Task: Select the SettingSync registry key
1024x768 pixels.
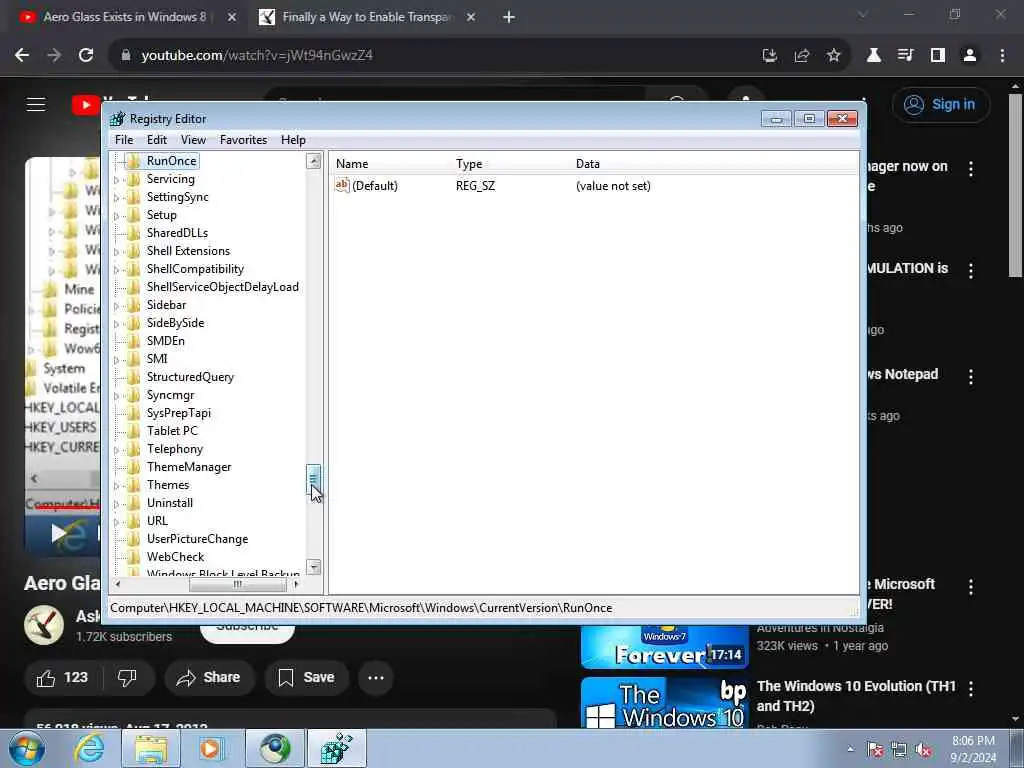Action: click(x=178, y=197)
